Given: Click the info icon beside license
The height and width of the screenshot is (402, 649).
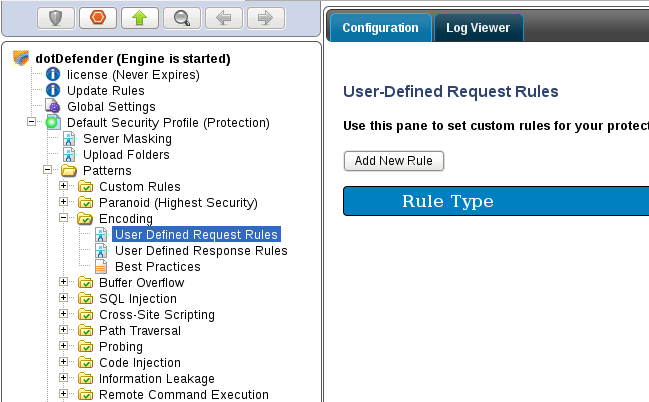Looking at the screenshot, I should tap(53, 75).
